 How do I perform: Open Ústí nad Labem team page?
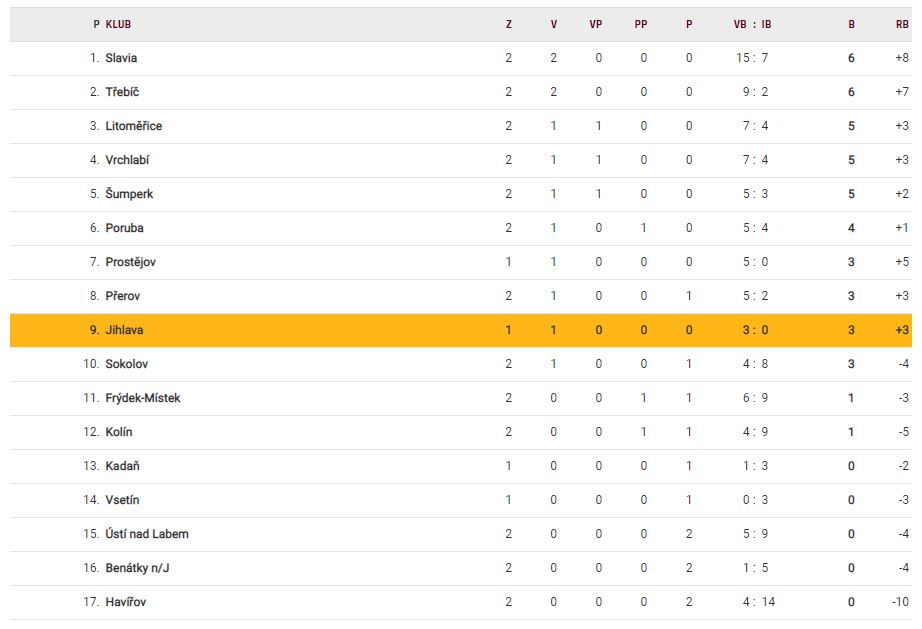pyautogui.click(x=147, y=534)
